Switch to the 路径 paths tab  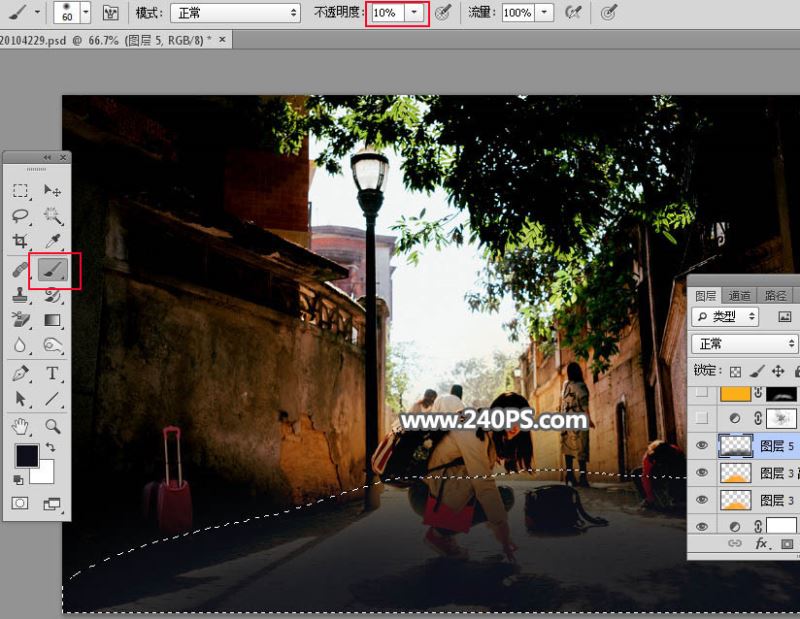(x=775, y=295)
